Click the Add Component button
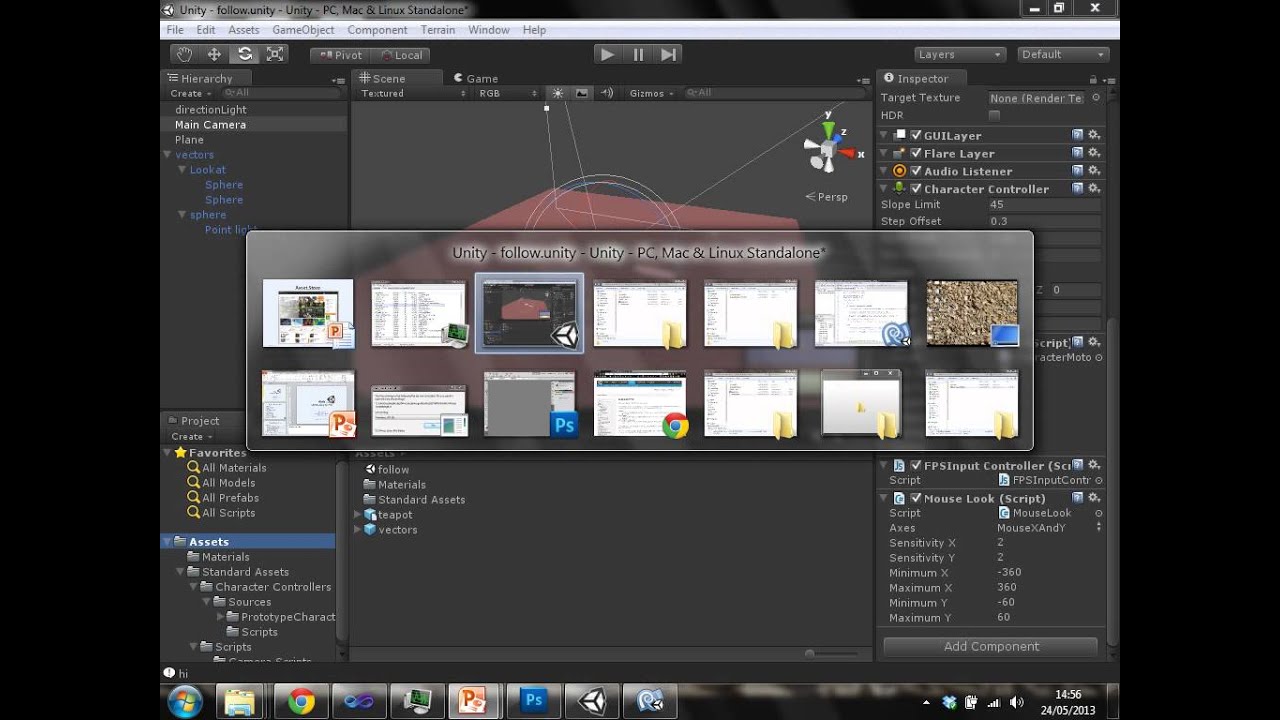Screen dimensions: 1280x720 click(991, 646)
